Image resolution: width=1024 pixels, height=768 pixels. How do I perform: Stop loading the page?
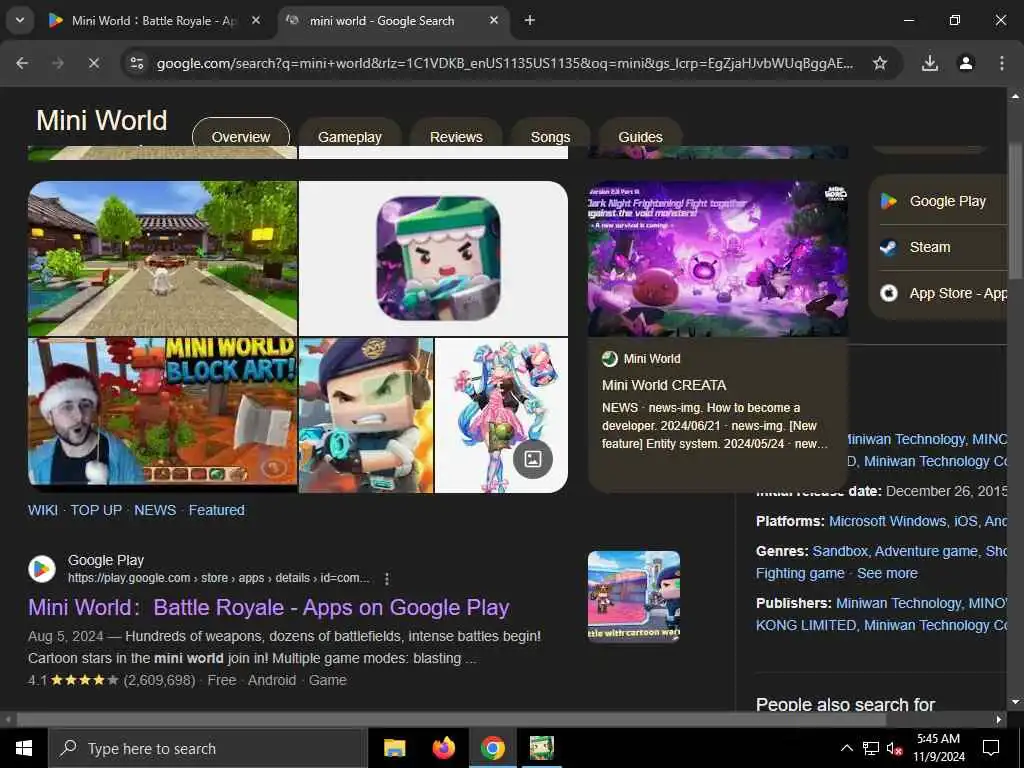tap(93, 63)
